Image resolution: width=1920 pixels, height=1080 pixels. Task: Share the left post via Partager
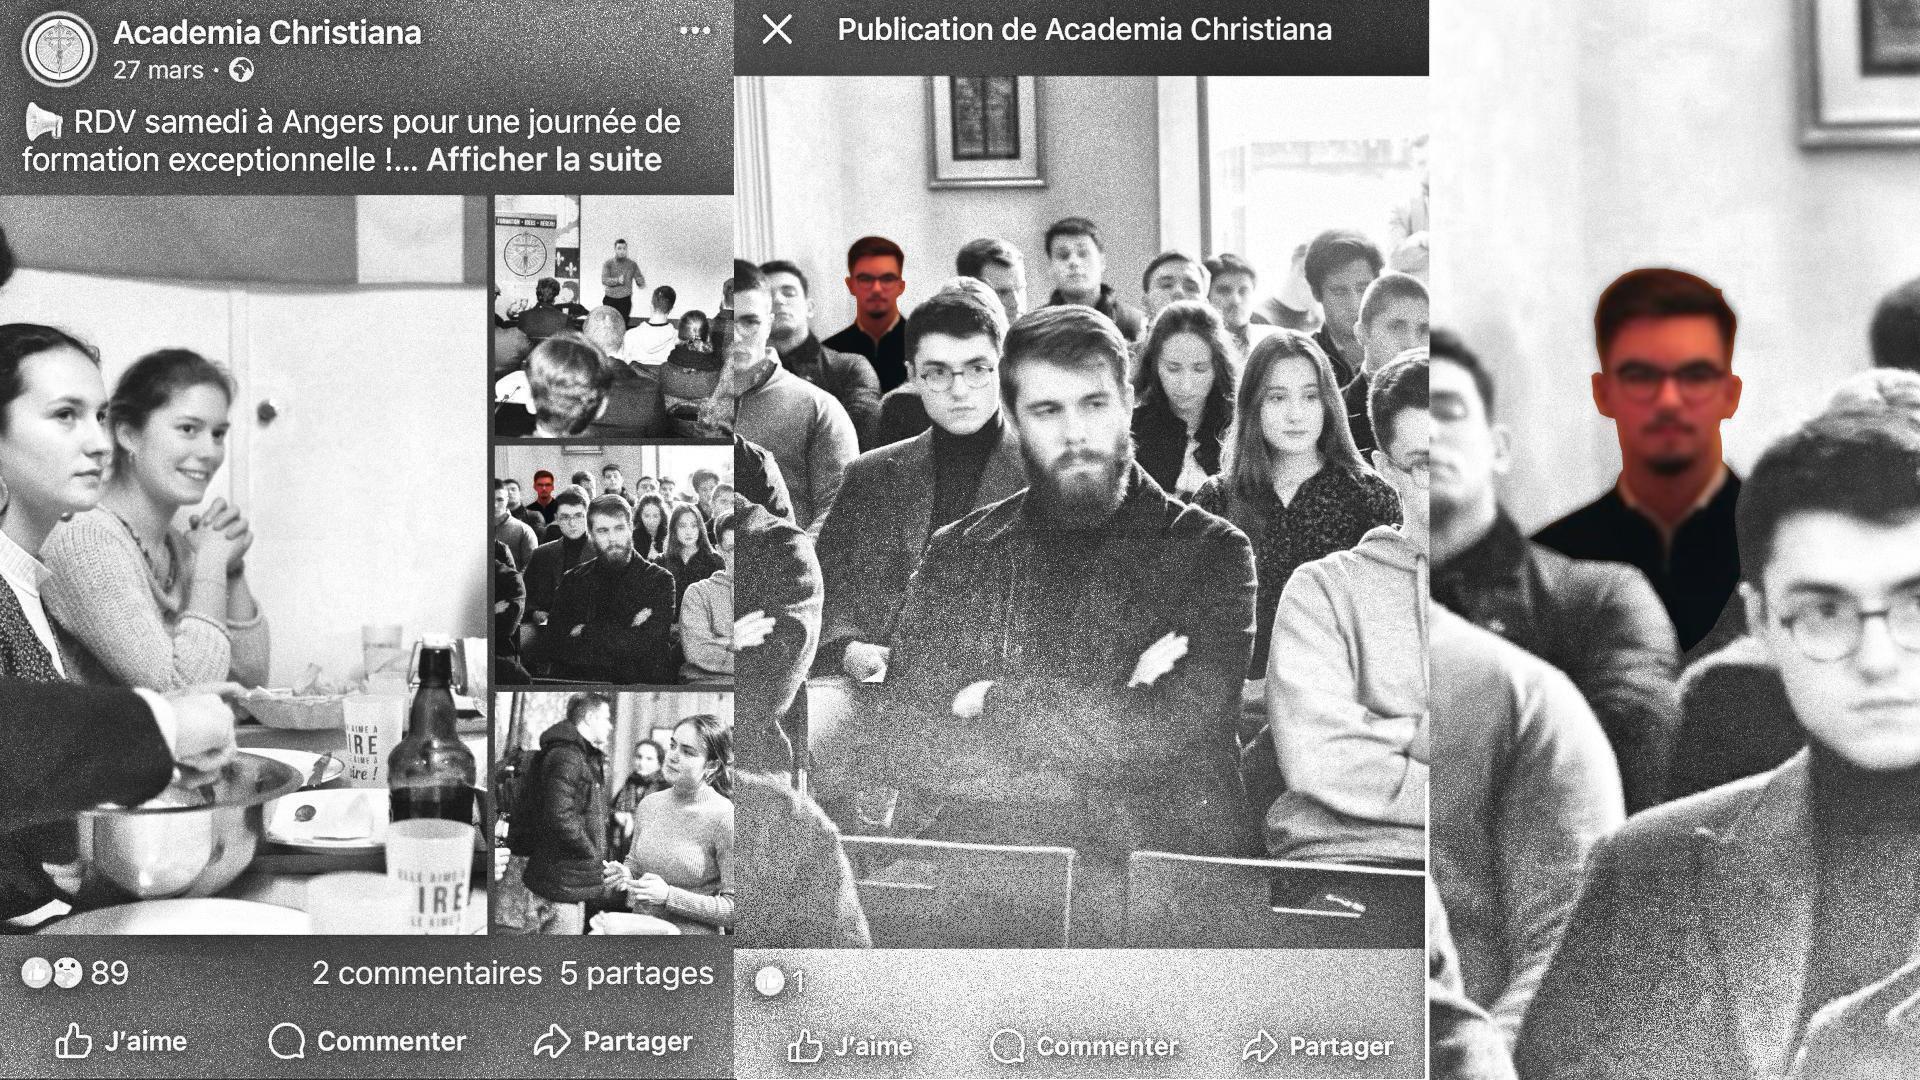612,1041
